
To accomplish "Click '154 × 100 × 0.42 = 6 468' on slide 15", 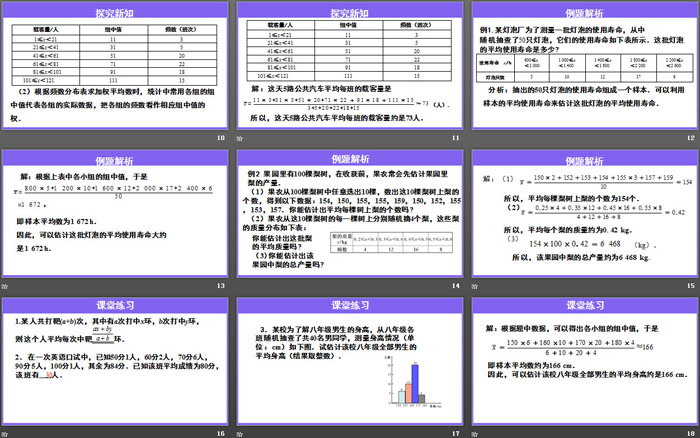I will (575, 244).
